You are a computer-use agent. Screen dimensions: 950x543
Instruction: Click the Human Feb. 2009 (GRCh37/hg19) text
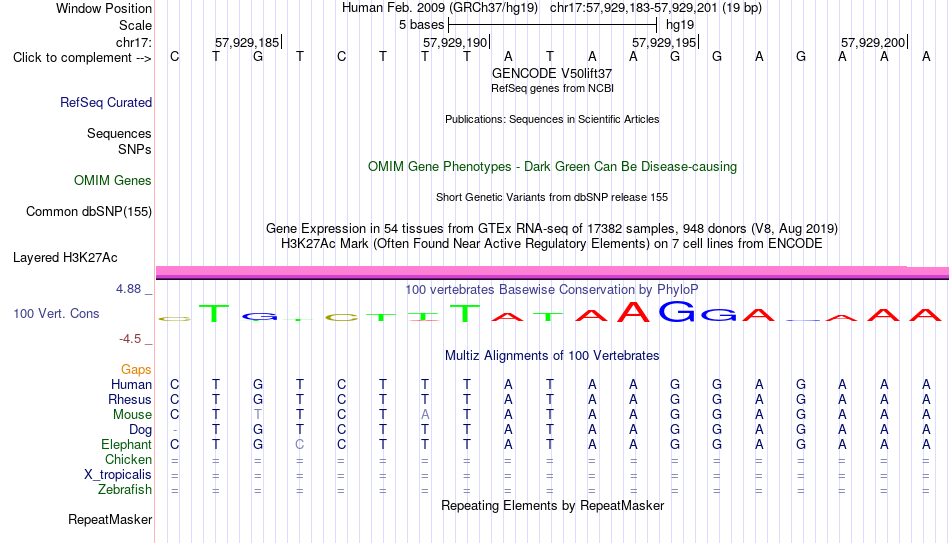point(440,8)
